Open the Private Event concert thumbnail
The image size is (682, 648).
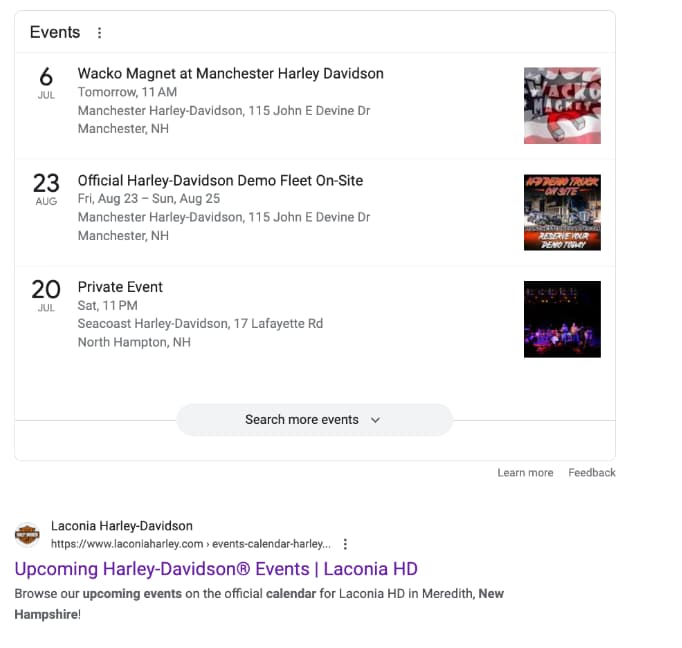click(562, 319)
